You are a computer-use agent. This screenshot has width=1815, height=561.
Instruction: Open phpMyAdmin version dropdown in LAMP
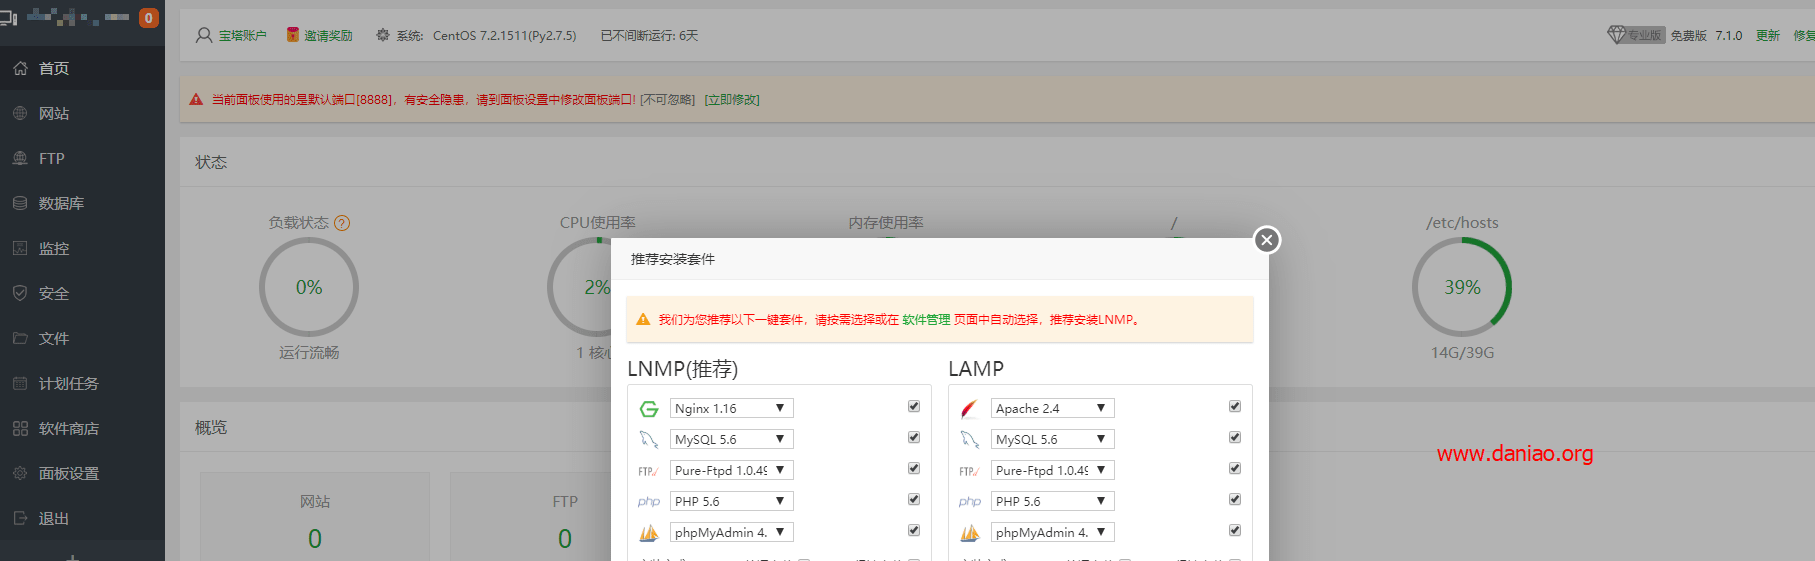1053,532
